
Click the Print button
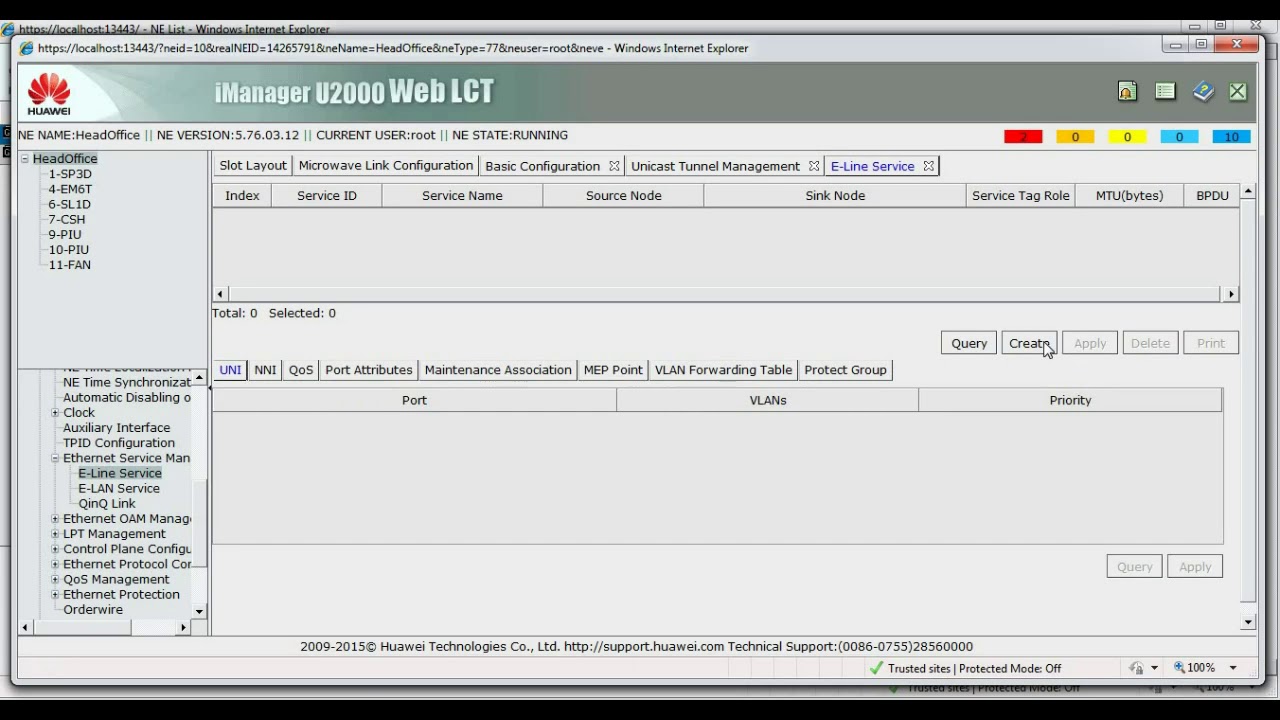point(1211,343)
